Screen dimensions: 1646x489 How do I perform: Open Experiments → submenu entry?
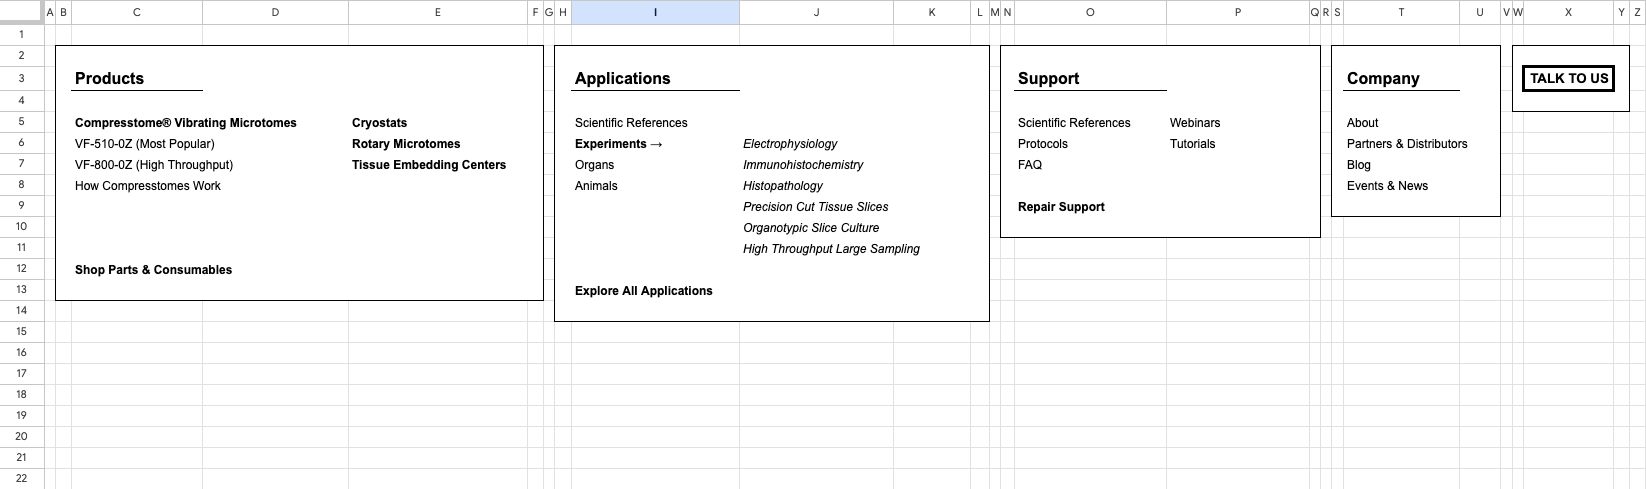(x=619, y=144)
